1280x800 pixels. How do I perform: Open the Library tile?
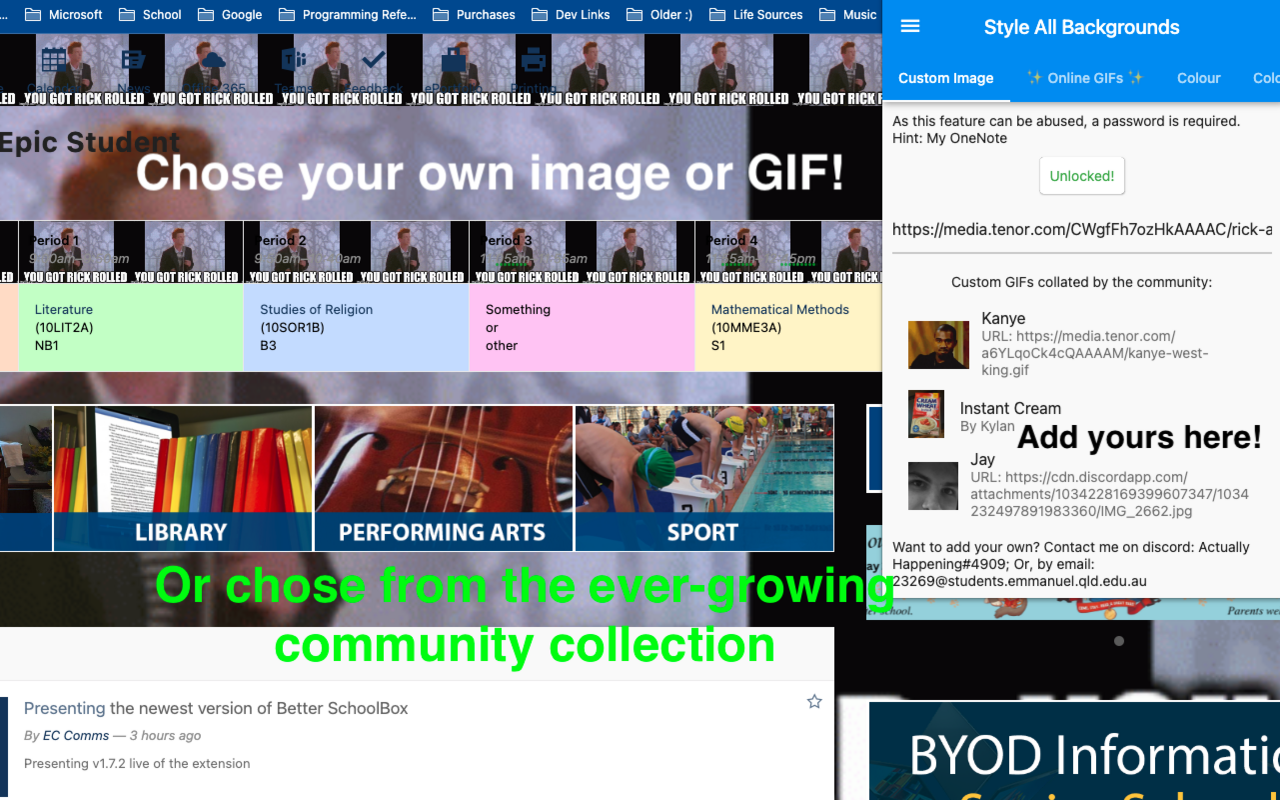(182, 478)
